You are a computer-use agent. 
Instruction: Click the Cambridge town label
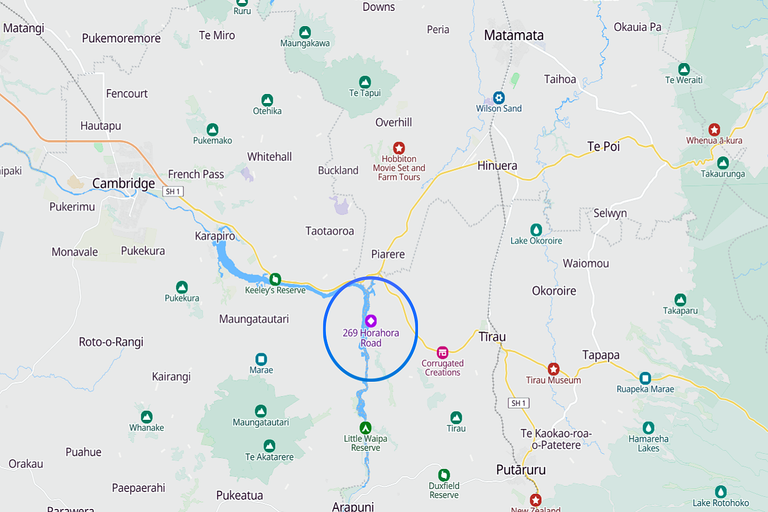pos(123,184)
